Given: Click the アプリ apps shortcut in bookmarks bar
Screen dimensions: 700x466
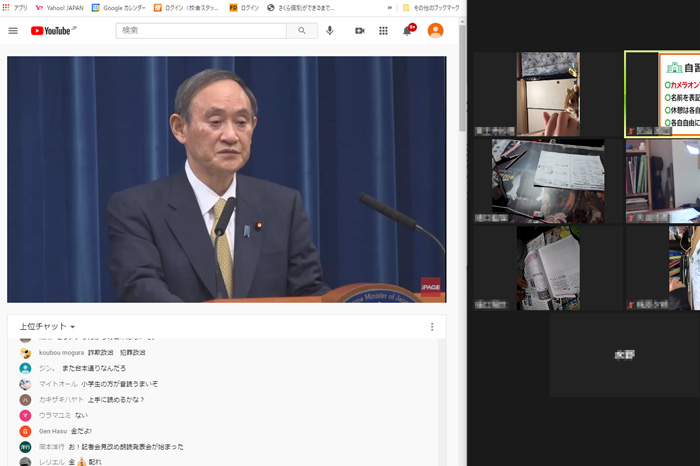Looking at the screenshot, I should point(15,7).
